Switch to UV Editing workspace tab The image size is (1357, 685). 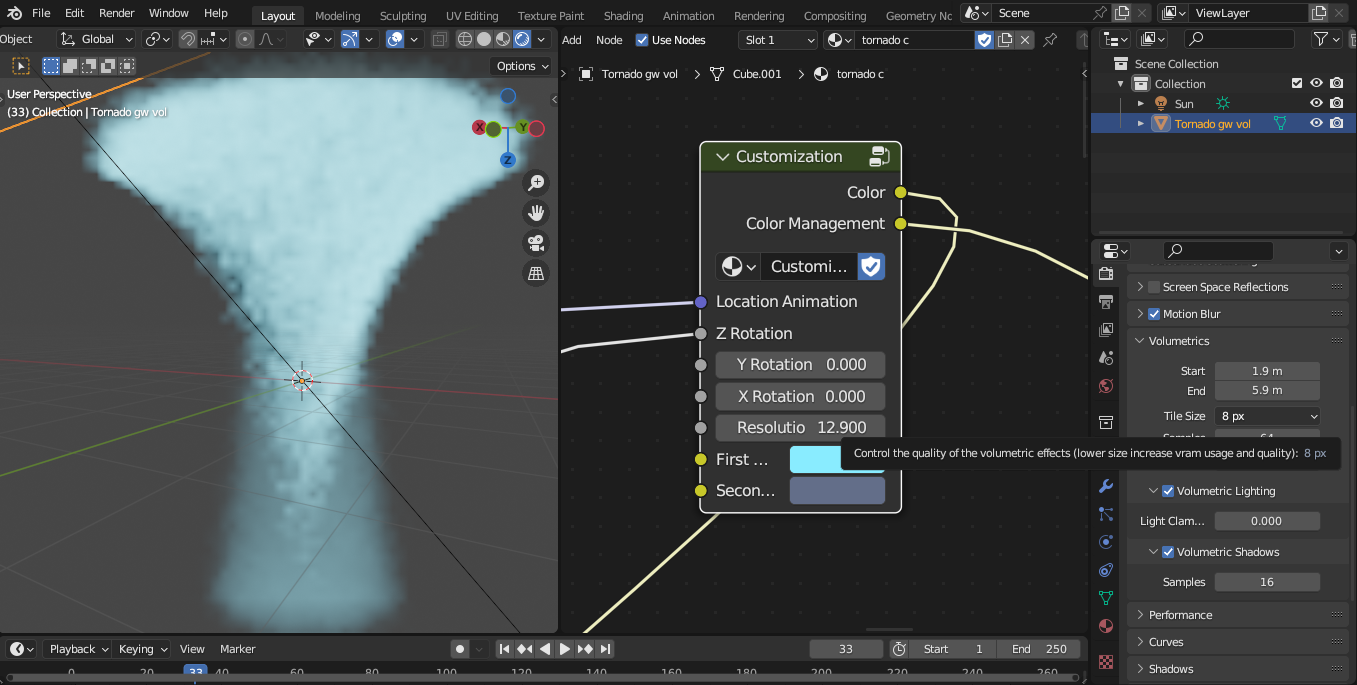pos(472,16)
